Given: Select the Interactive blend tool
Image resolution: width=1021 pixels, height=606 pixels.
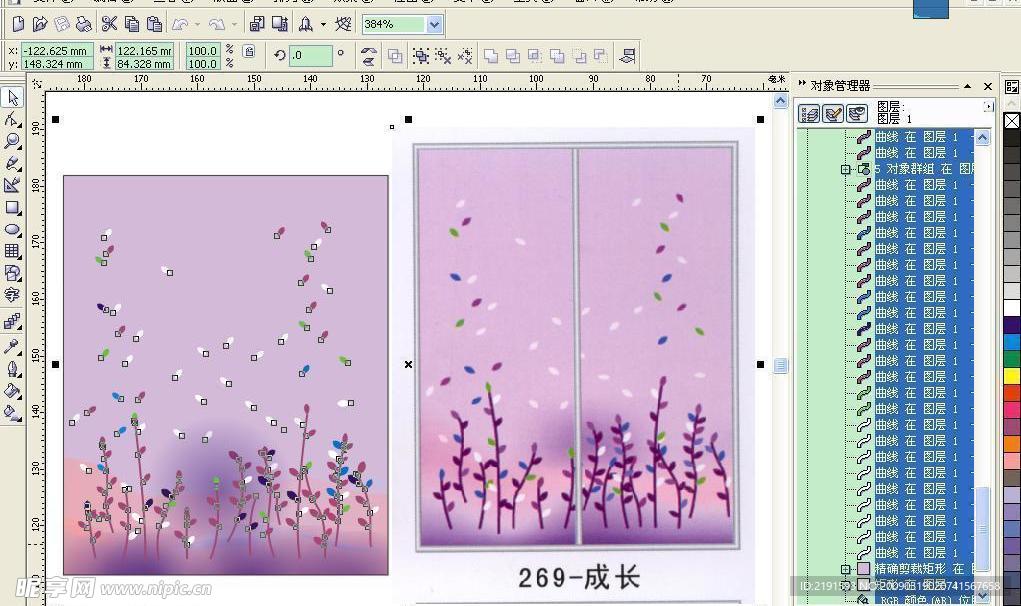Looking at the screenshot, I should (x=12, y=321).
